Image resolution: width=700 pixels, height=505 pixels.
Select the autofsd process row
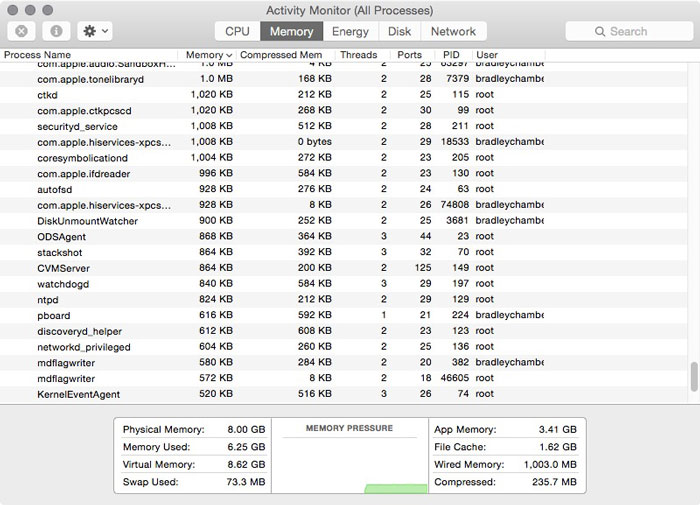pyautogui.click(x=343, y=189)
